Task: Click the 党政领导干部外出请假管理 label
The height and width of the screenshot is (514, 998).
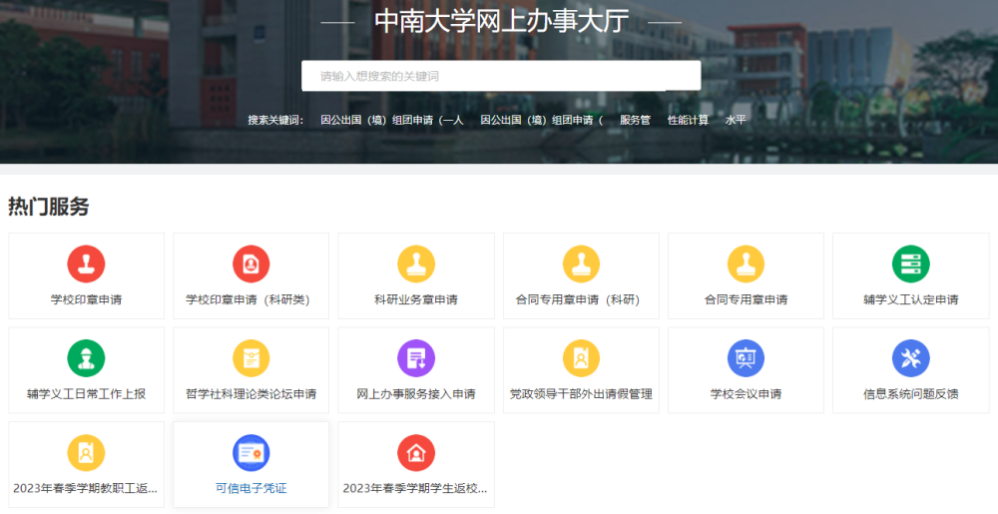Action: click(x=581, y=394)
